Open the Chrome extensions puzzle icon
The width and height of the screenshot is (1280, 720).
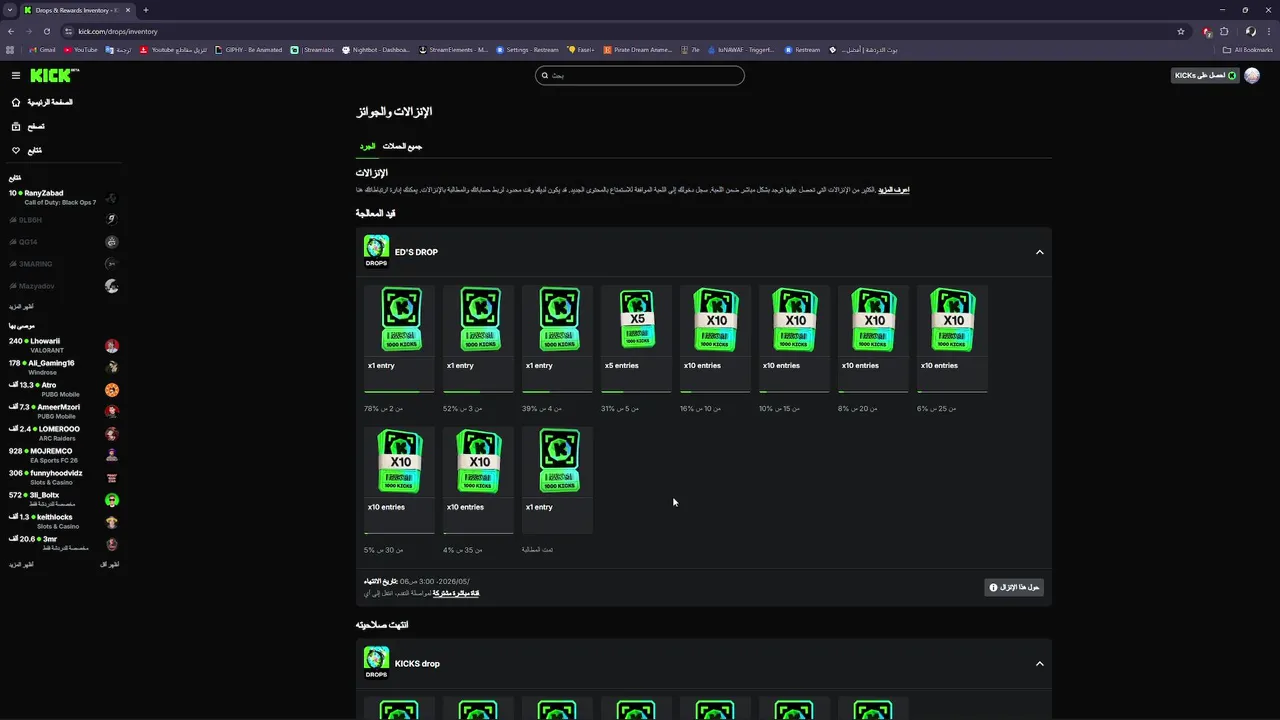tap(1224, 31)
